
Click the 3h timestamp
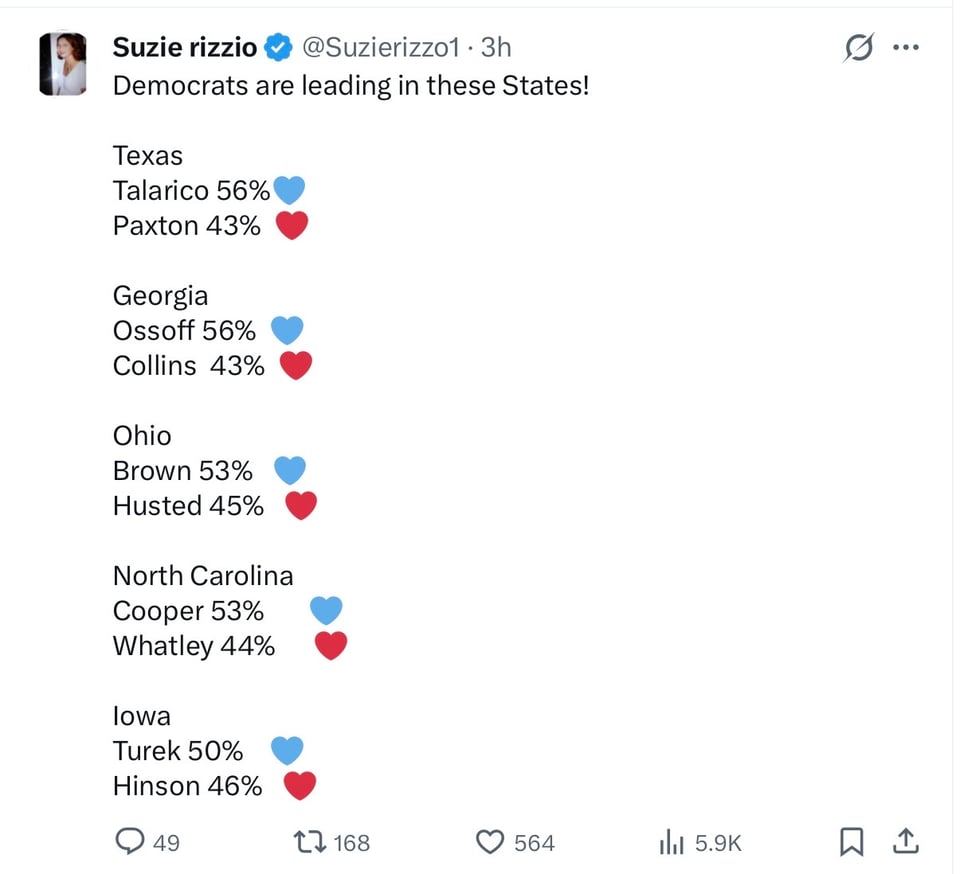(x=496, y=47)
